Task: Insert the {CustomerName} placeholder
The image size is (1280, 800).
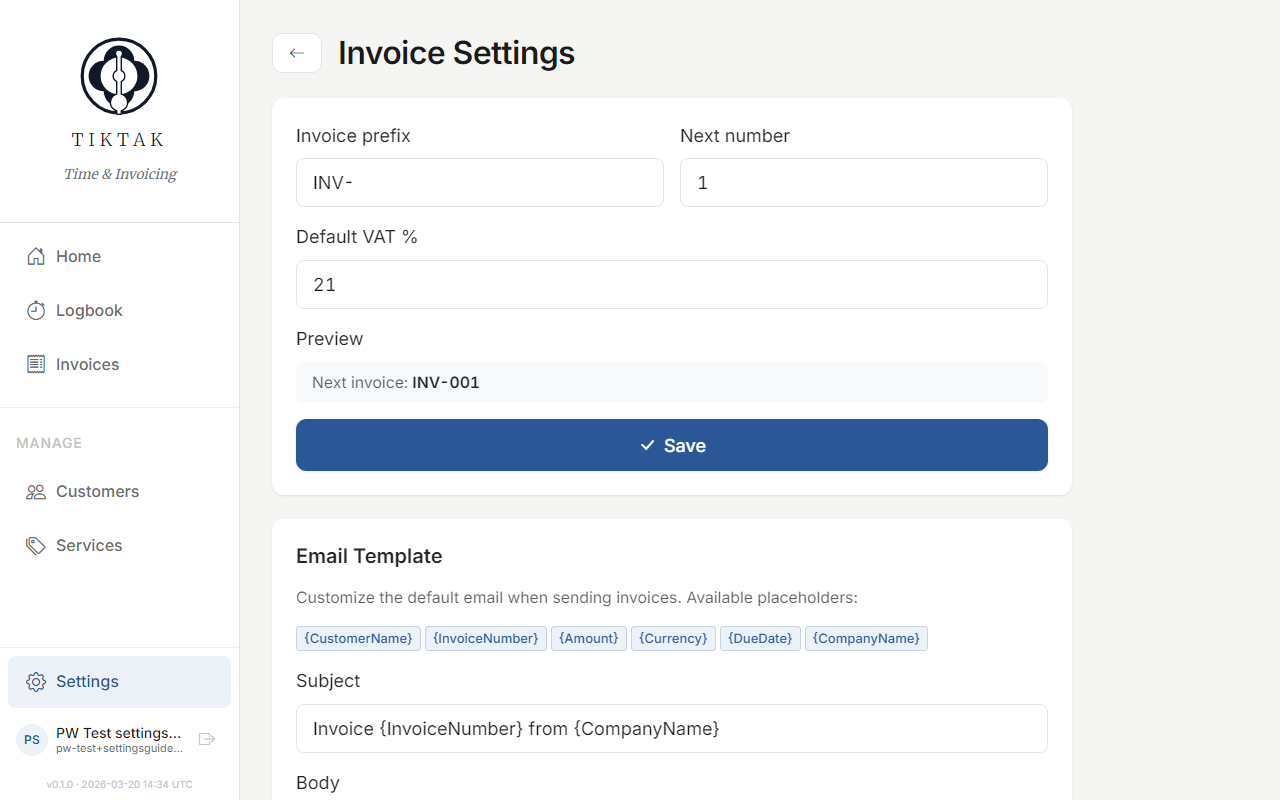Action: click(x=358, y=638)
